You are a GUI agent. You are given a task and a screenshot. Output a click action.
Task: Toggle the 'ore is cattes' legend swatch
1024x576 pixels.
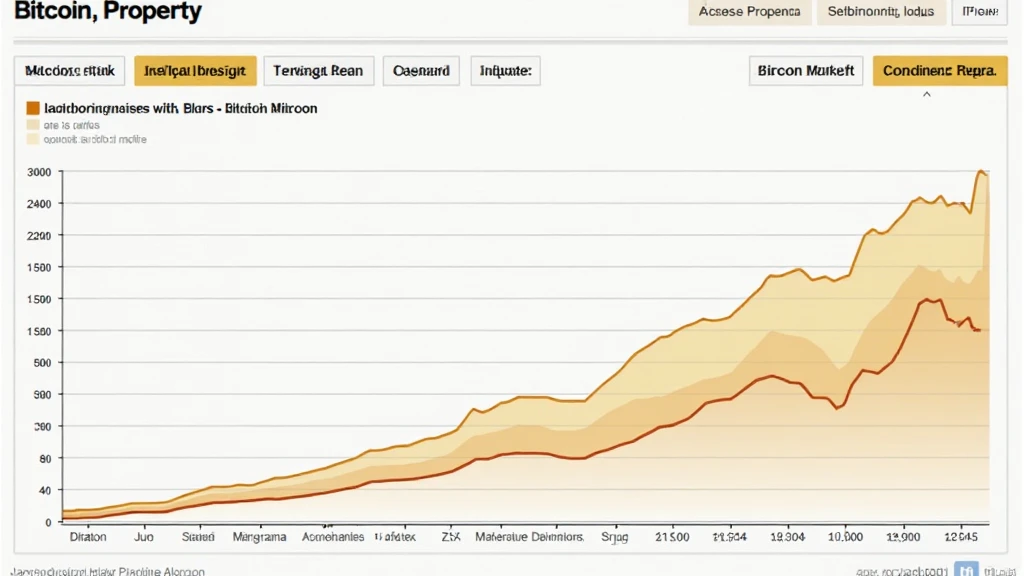click(x=33, y=125)
